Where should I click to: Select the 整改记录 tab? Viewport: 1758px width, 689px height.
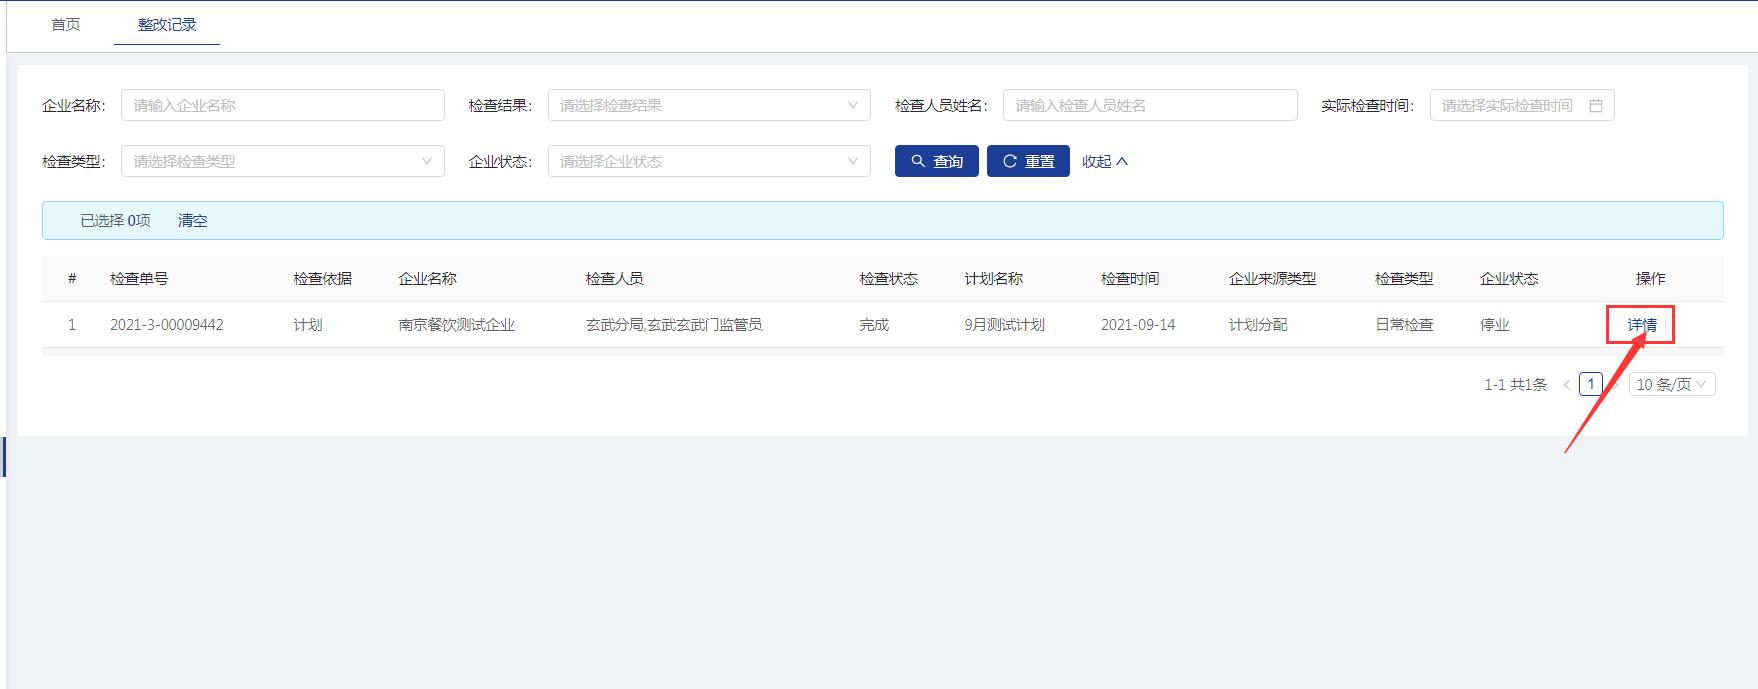(x=167, y=24)
